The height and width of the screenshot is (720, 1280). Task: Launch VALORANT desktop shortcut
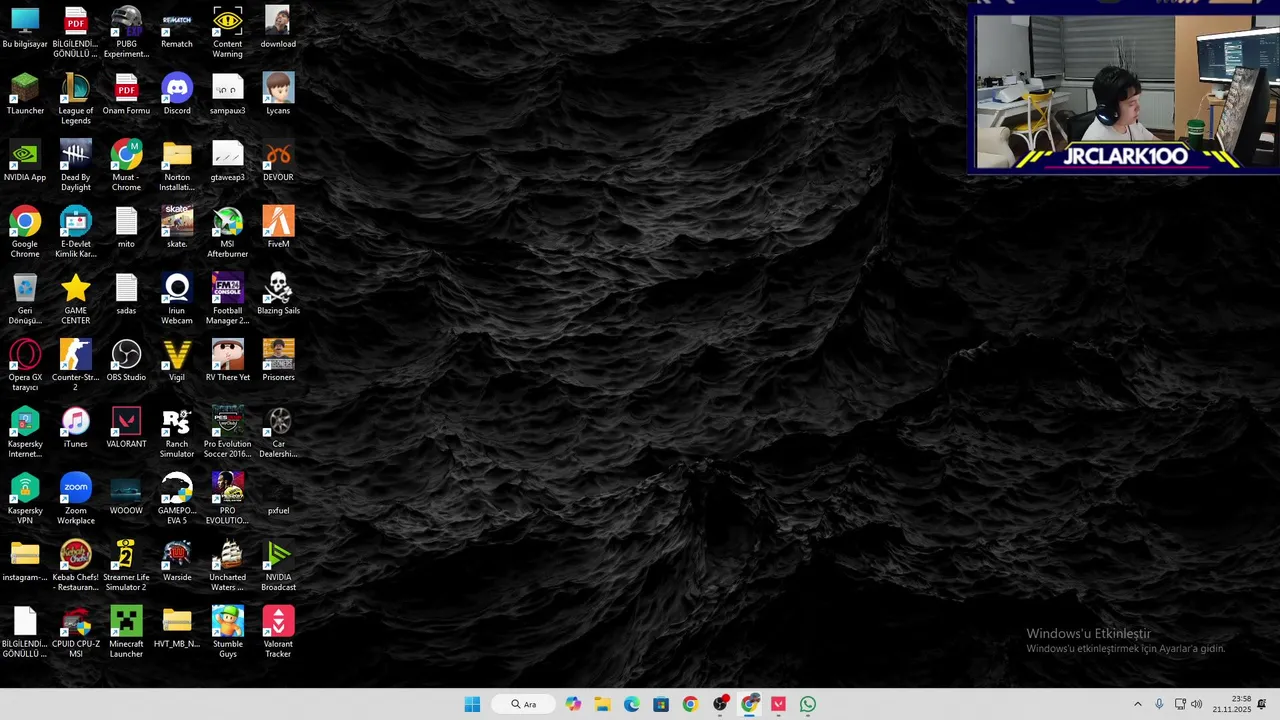(x=126, y=428)
